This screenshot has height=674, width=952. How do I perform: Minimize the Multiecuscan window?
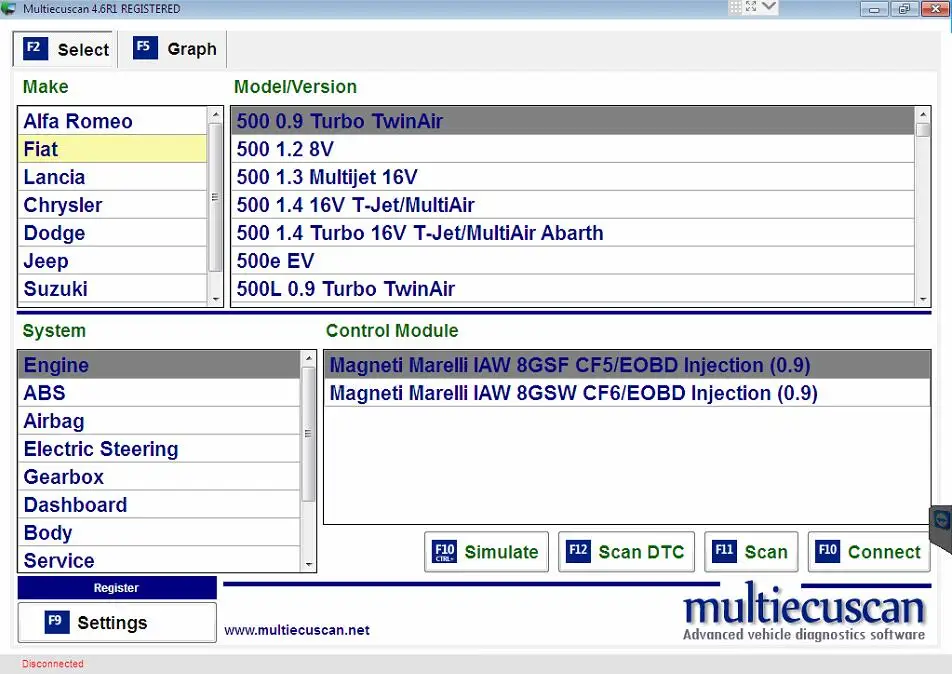874,9
